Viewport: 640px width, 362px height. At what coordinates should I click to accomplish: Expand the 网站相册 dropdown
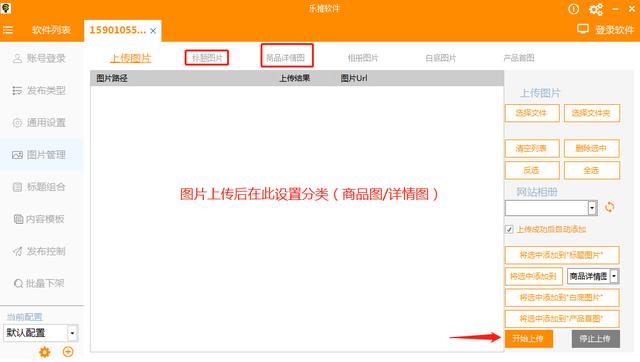(592, 208)
